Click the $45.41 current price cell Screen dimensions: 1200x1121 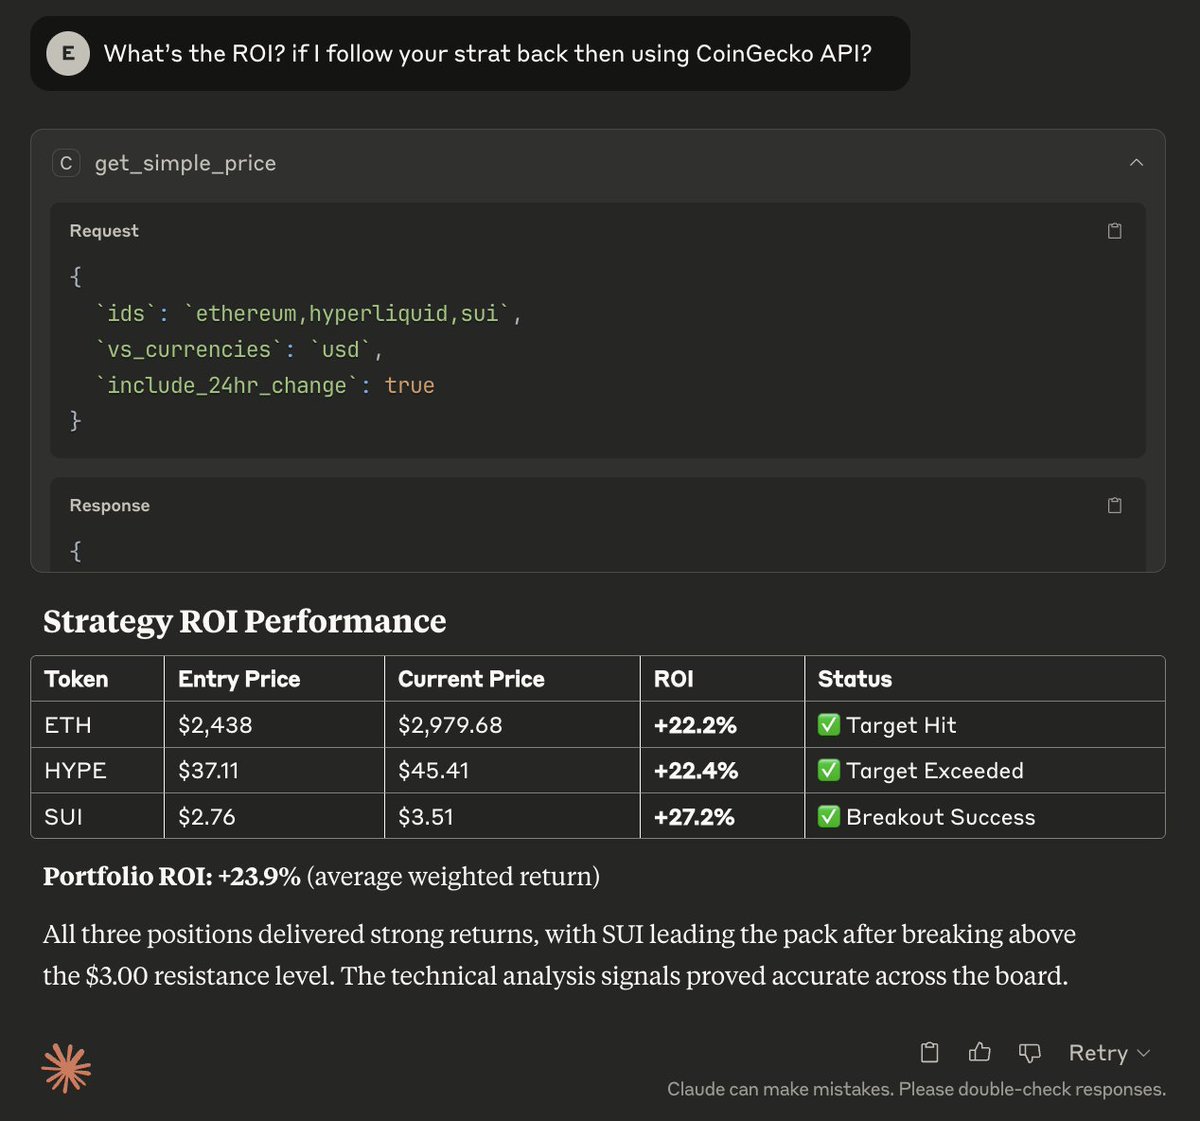512,771
